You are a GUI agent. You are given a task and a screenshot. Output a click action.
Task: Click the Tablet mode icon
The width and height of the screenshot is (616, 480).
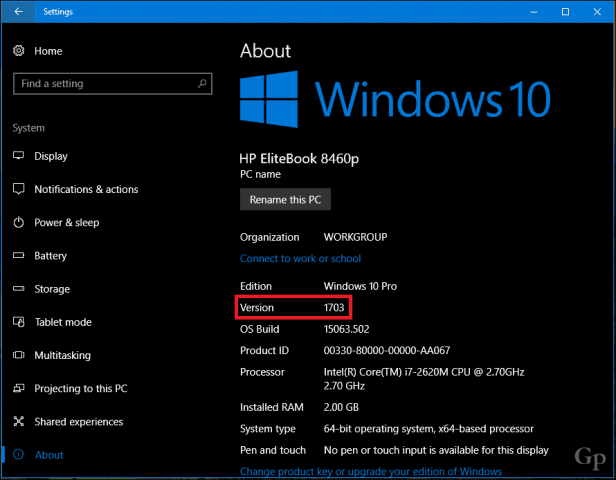pos(18,322)
